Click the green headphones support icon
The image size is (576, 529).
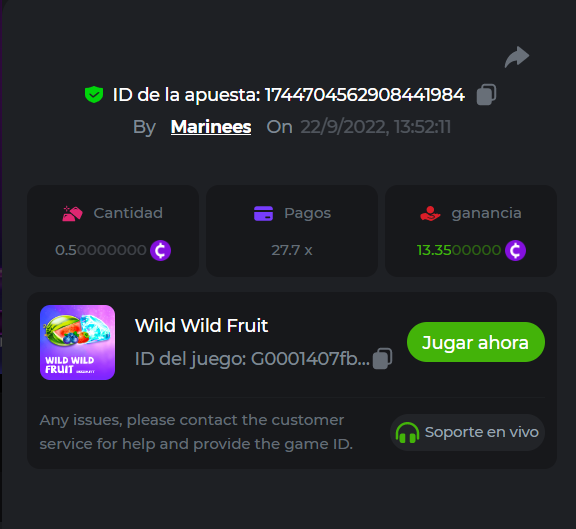point(407,432)
